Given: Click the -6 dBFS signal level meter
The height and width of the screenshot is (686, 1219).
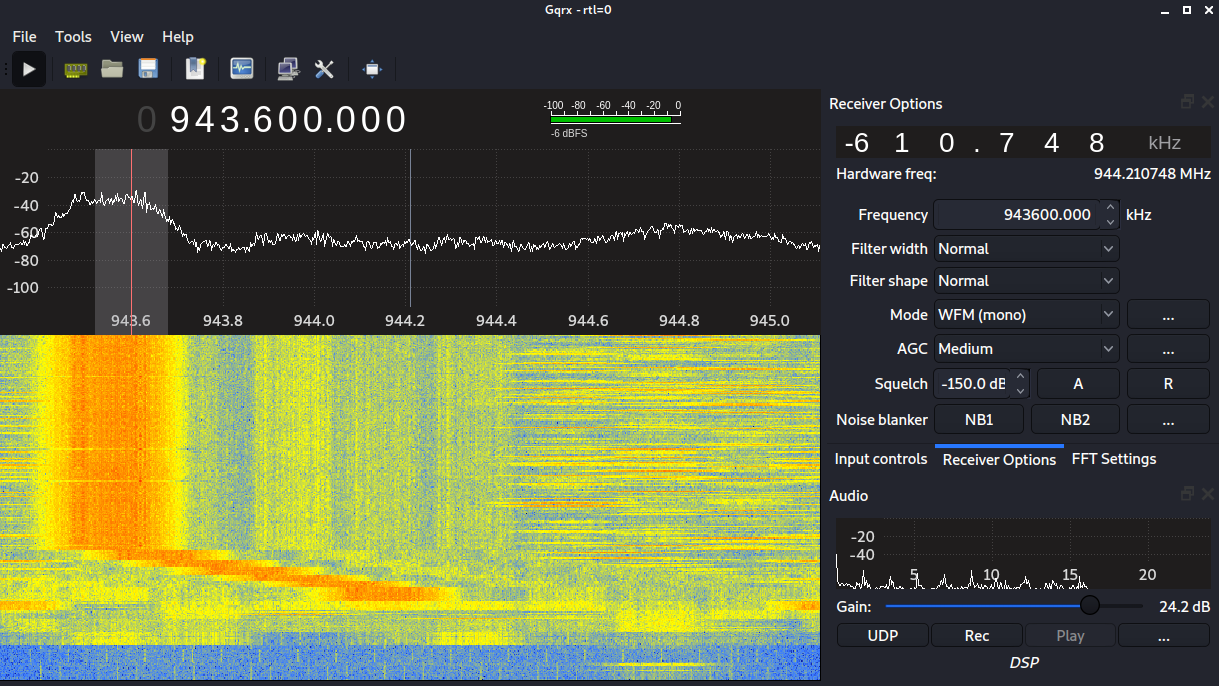Looking at the screenshot, I should click(612, 118).
